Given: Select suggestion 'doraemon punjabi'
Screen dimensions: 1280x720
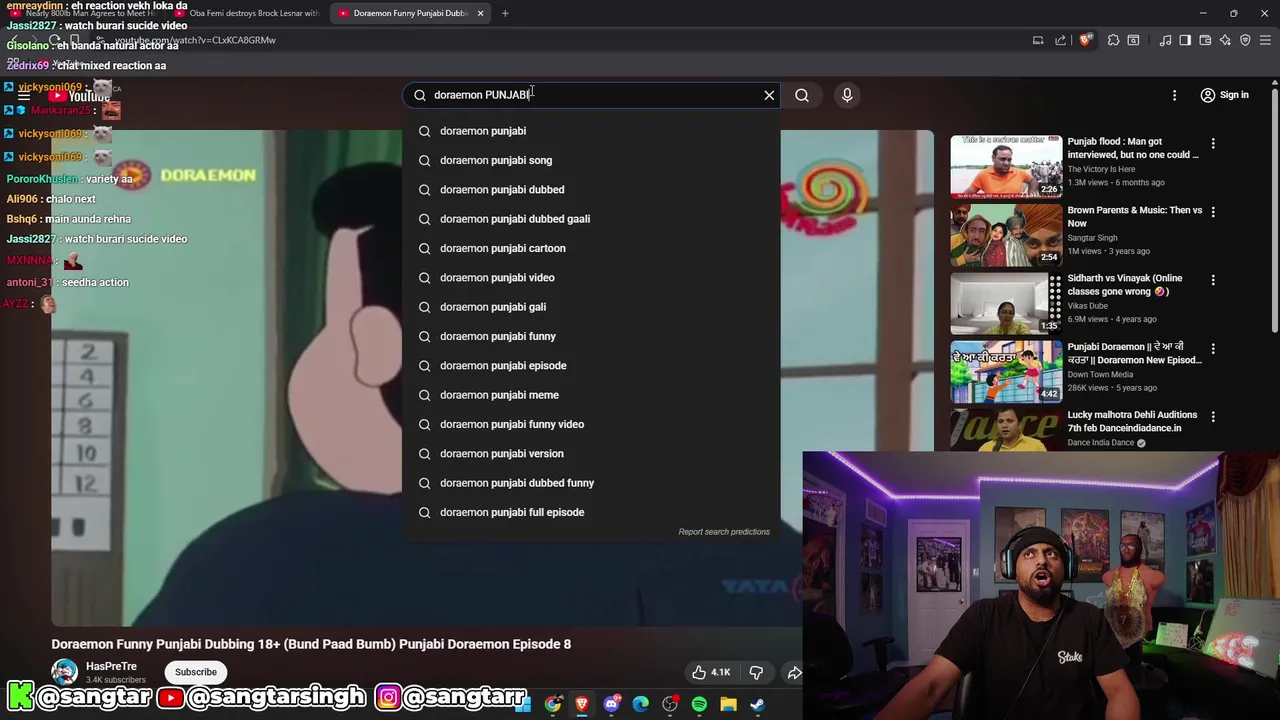Looking at the screenshot, I should click(591, 131).
